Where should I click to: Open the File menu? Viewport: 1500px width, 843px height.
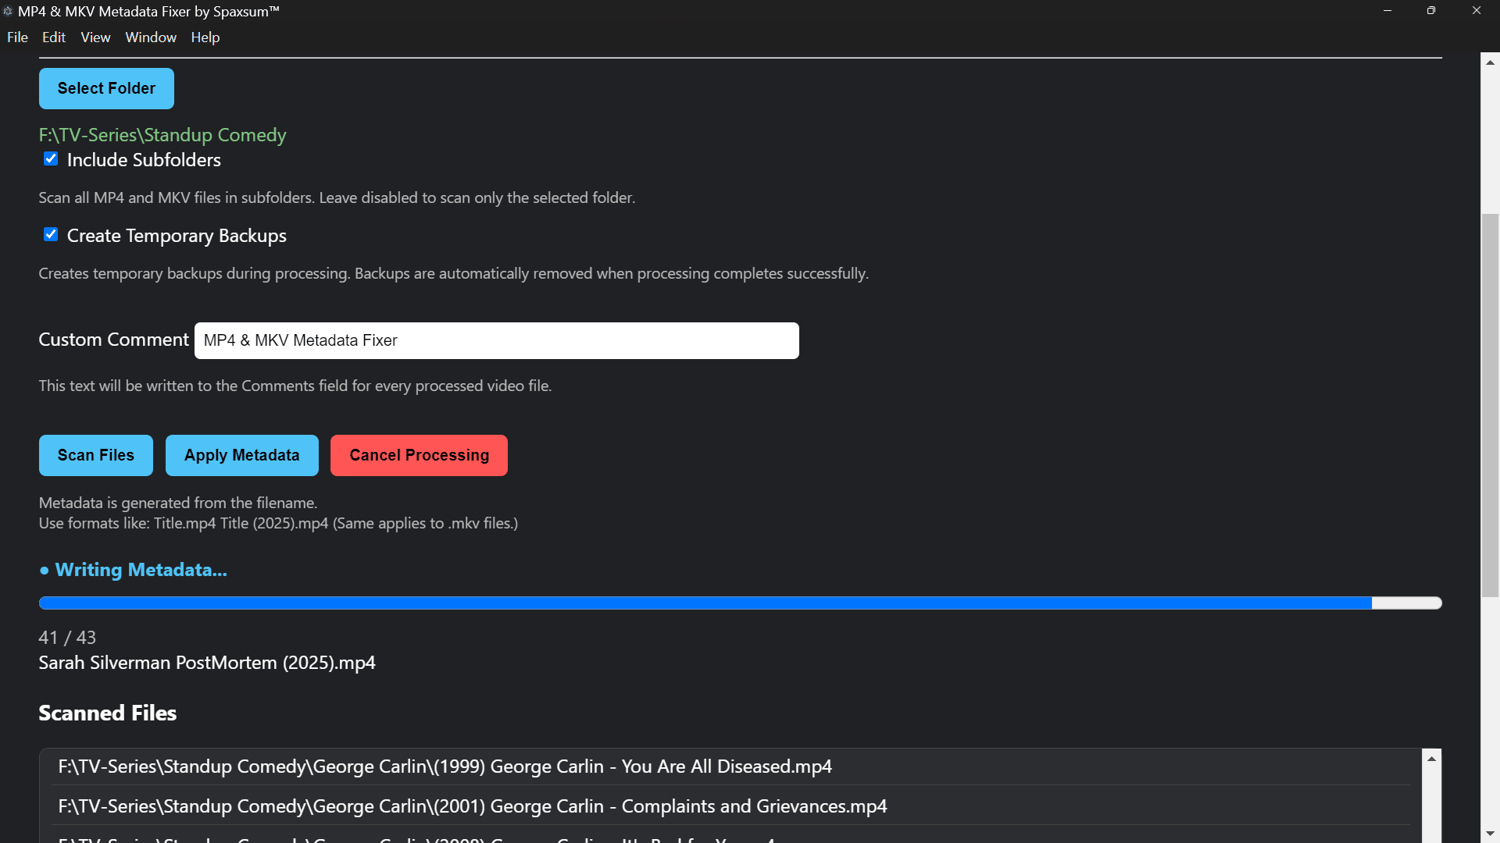click(x=17, y=37)
